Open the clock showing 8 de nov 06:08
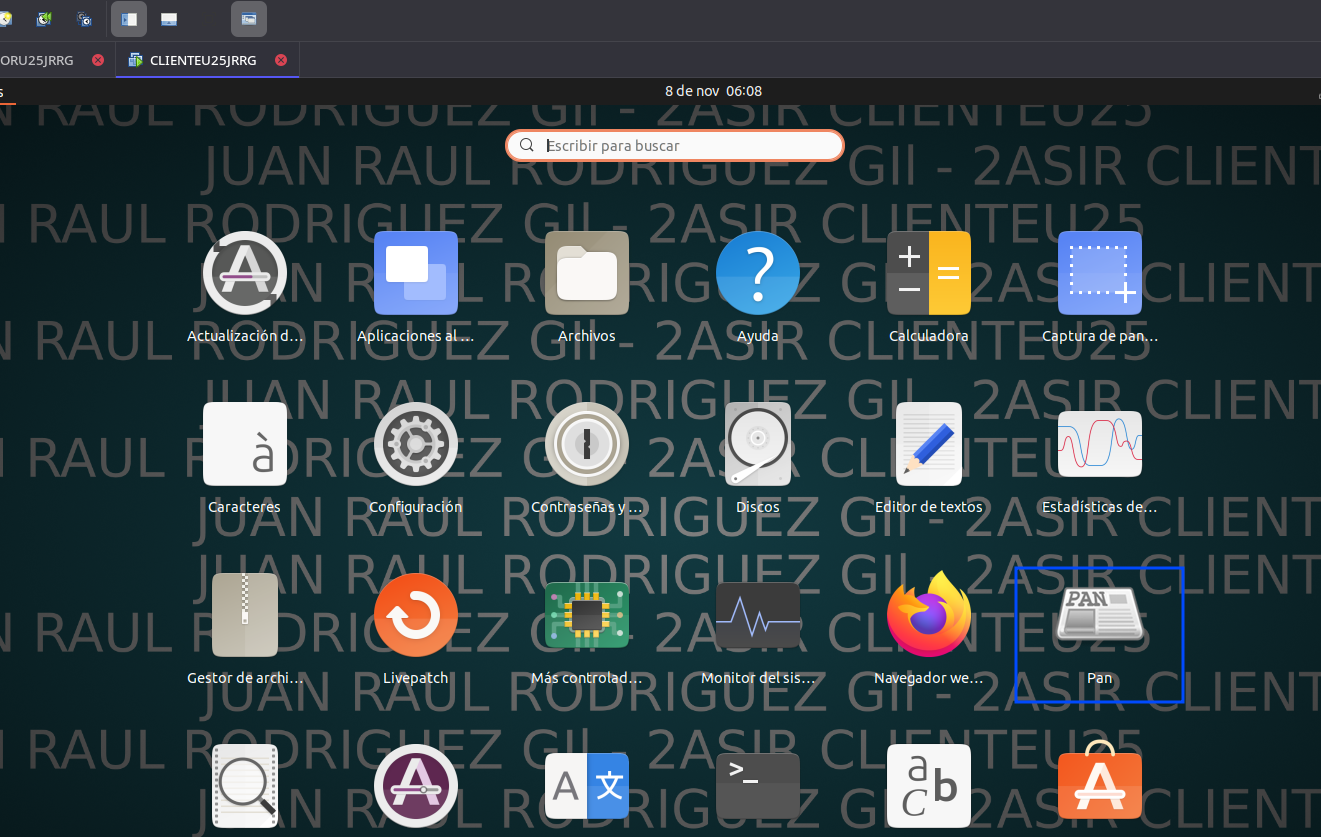The image size is (1321, 837). [x=714, y=91]
